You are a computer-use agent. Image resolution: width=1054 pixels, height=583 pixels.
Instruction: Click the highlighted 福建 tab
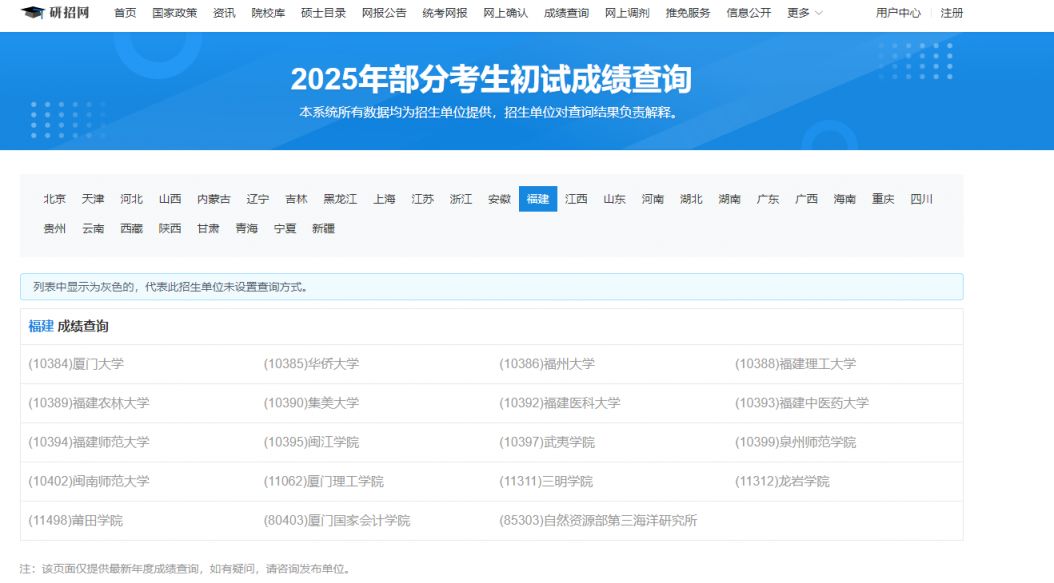[538, 199]
